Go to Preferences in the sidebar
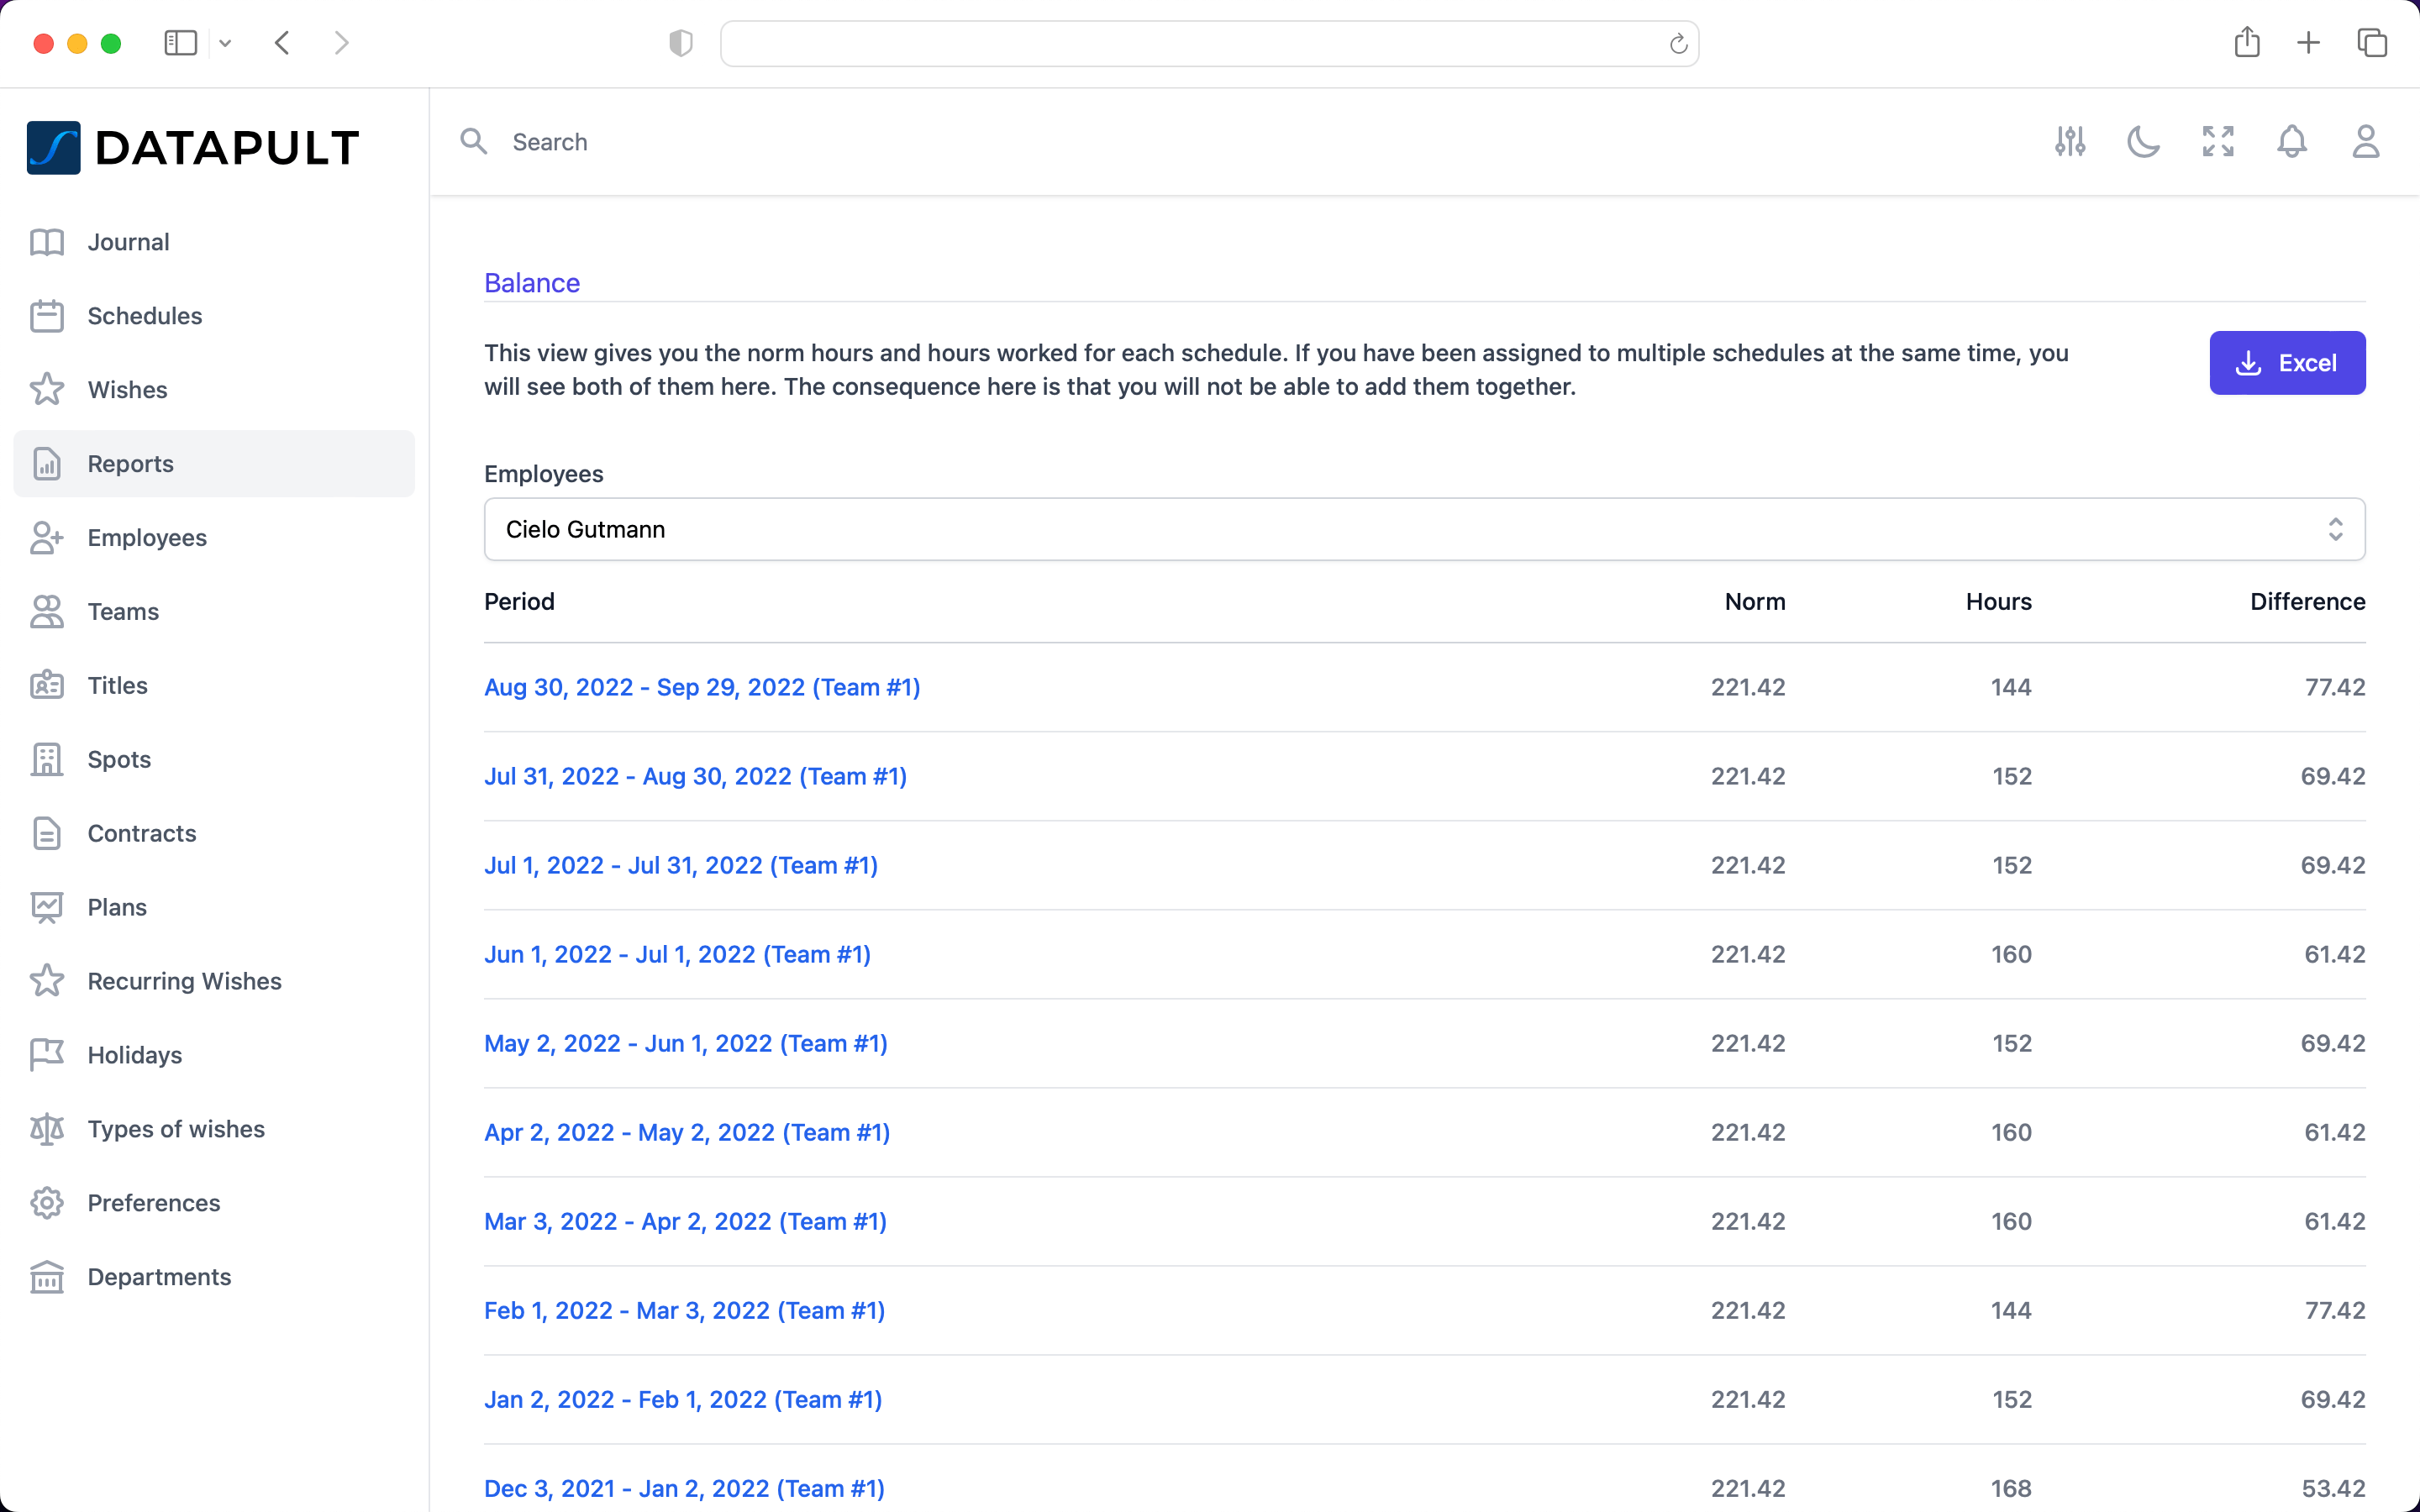The image size is (2420, 1512). coord(153,1203)
